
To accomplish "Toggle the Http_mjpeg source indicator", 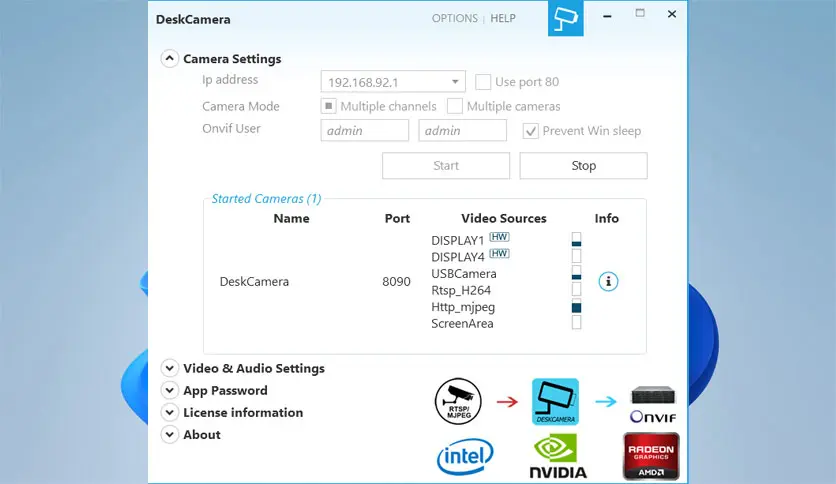I will (x=576, y=306).
